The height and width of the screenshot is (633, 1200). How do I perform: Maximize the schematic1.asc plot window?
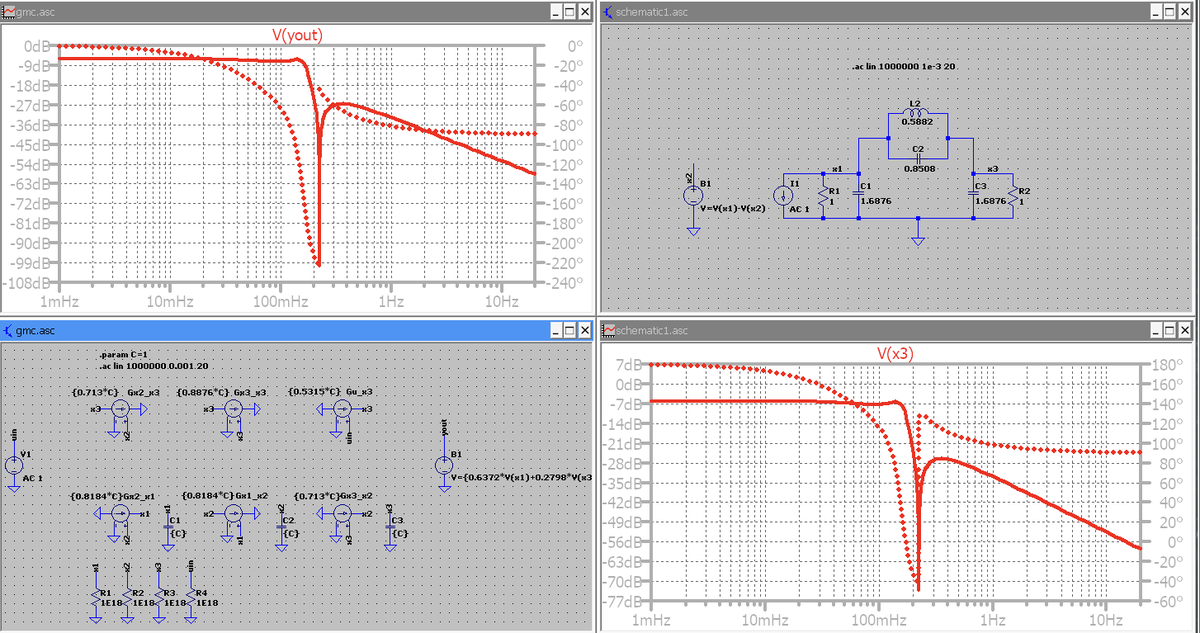(1168, 330)
